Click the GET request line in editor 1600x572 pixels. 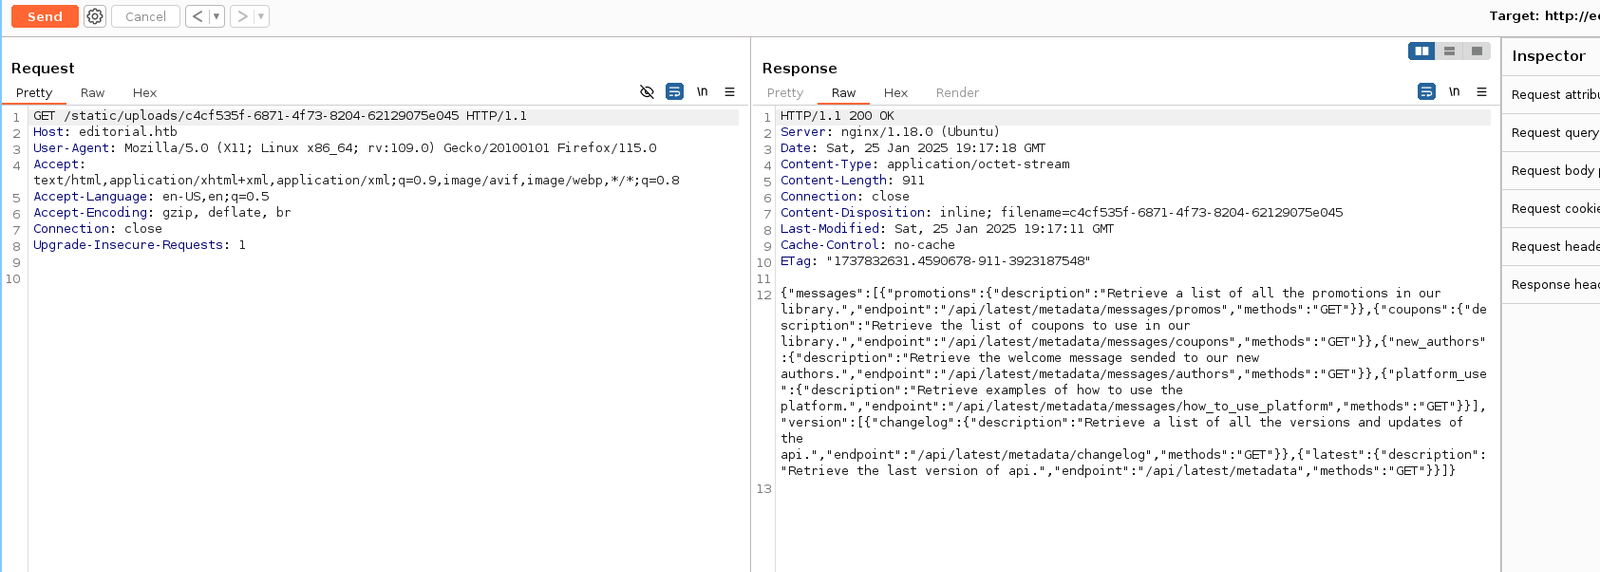[x=280, y=116]
